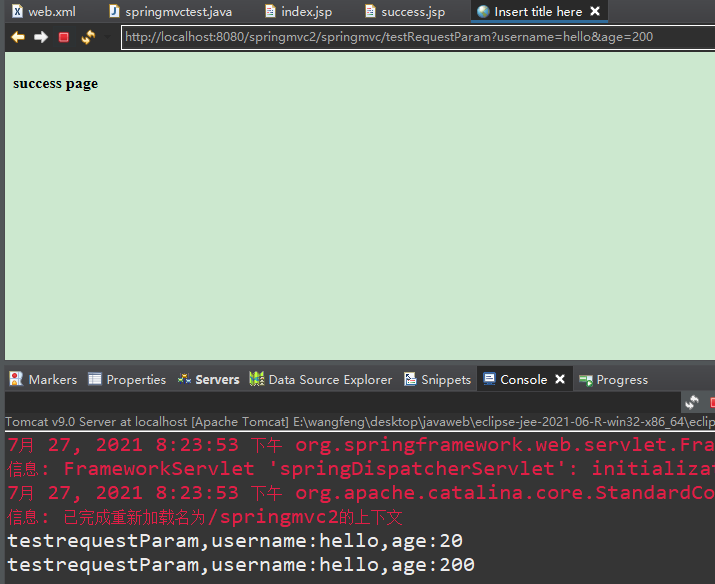Click the browser URL address field

pyautogui.click(x=417, y=37)
